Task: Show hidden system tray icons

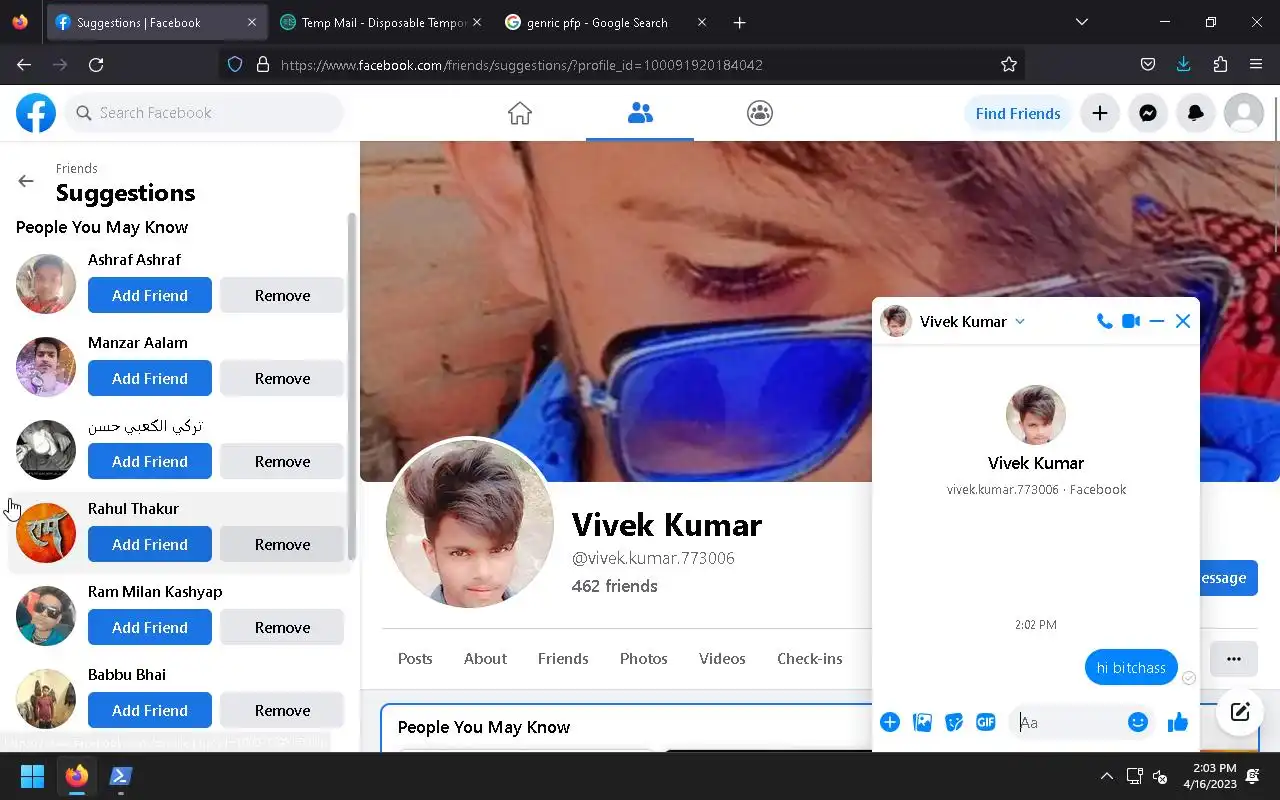Action: pos(1106,776)
